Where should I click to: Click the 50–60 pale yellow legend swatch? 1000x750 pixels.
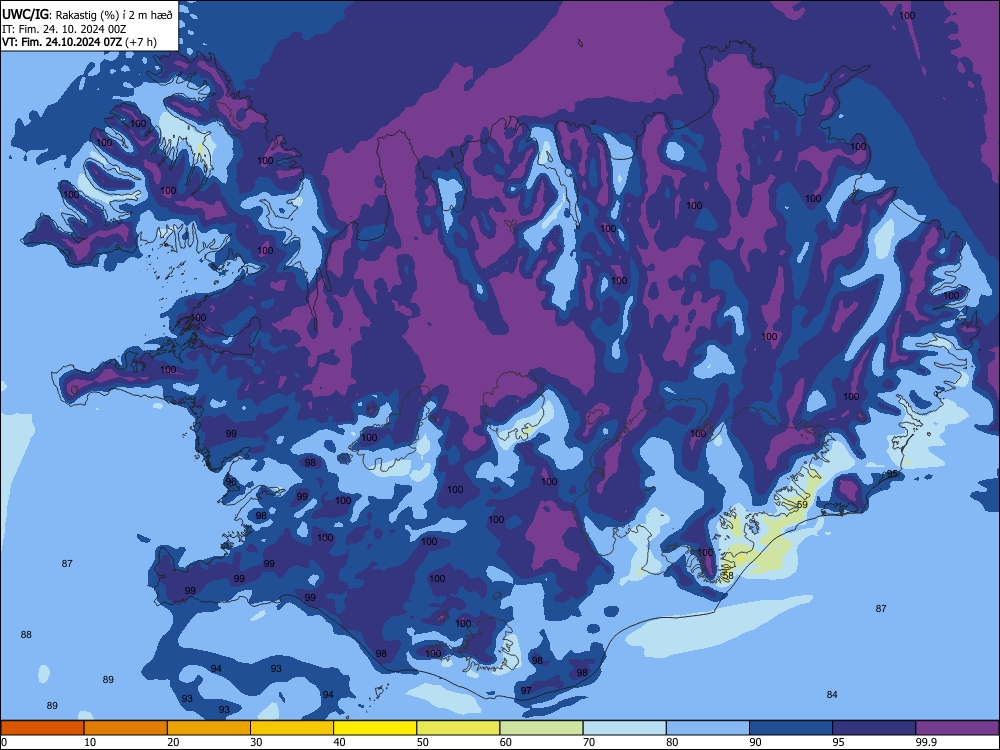click(x=459, y=728)
